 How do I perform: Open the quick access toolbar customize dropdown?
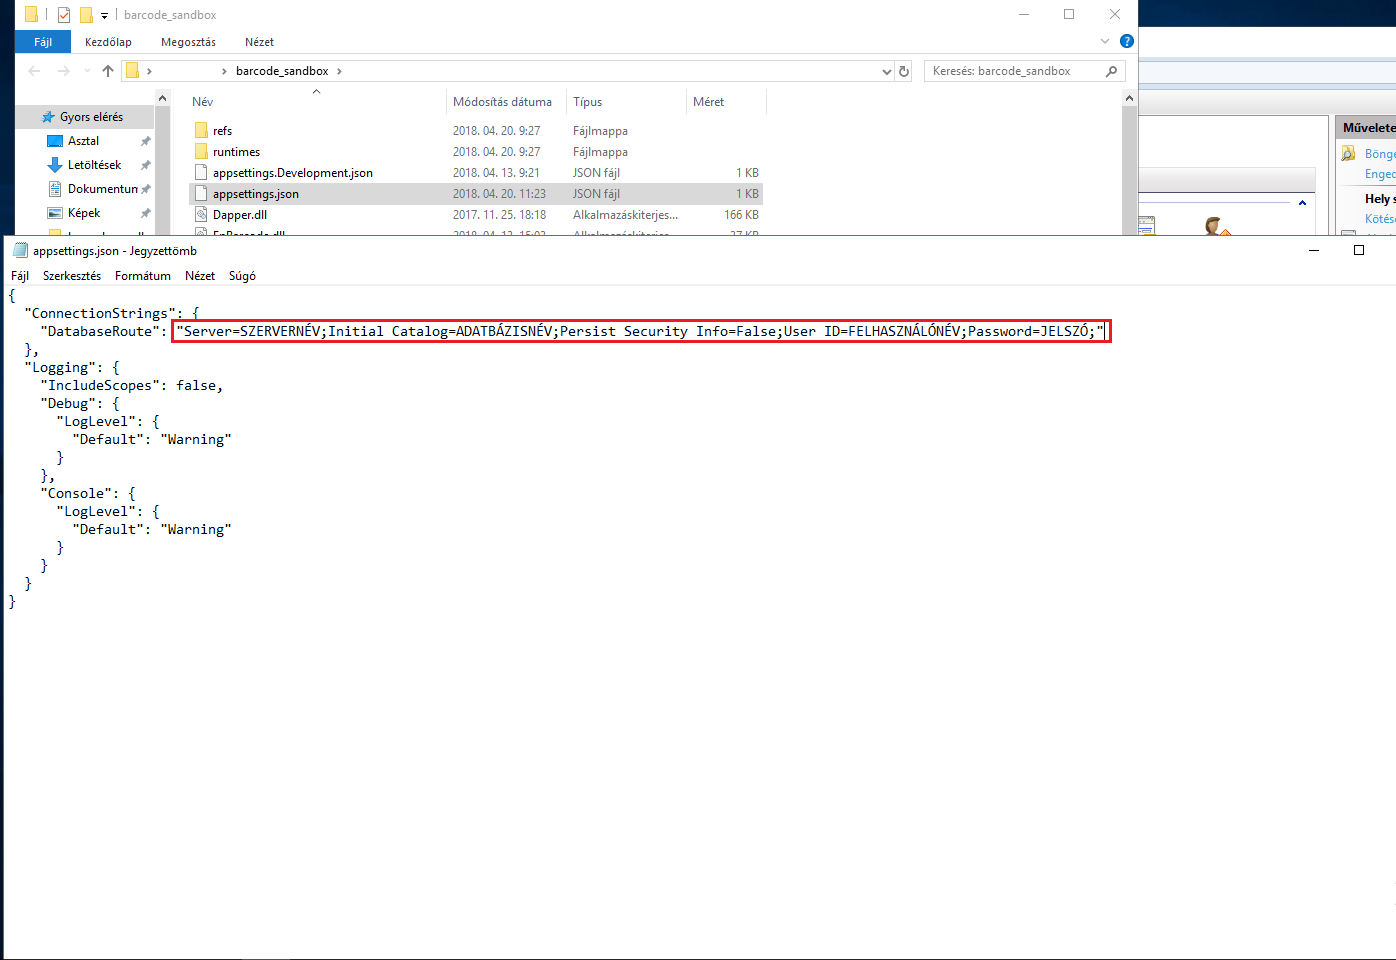pyautogui.click(x=104, y=16)
